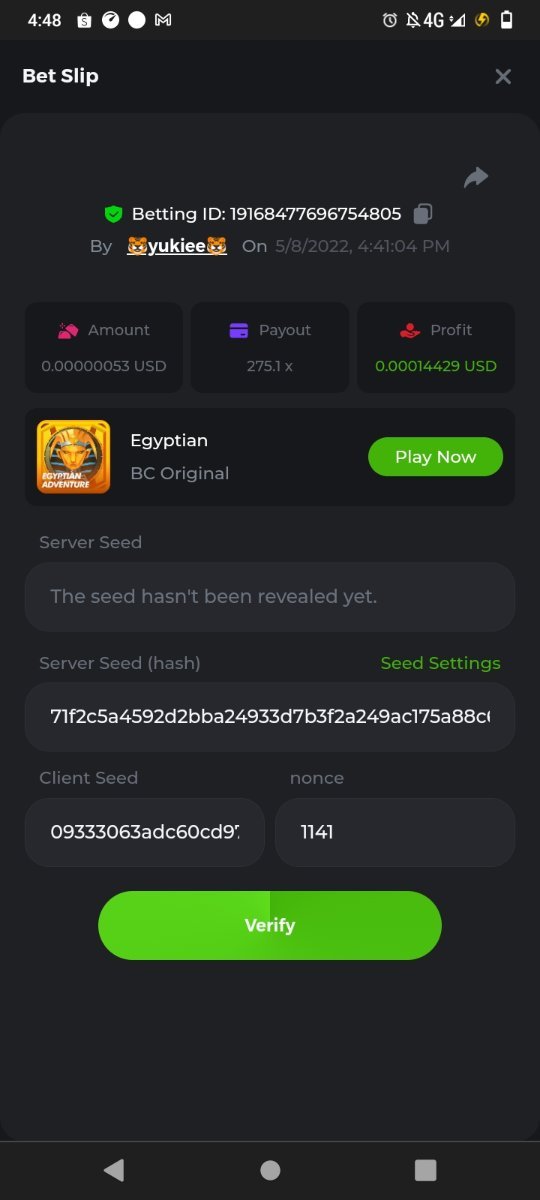
Task: Tap the green verified shield icon
Action: pyautogui.click(x=113, y=214)
